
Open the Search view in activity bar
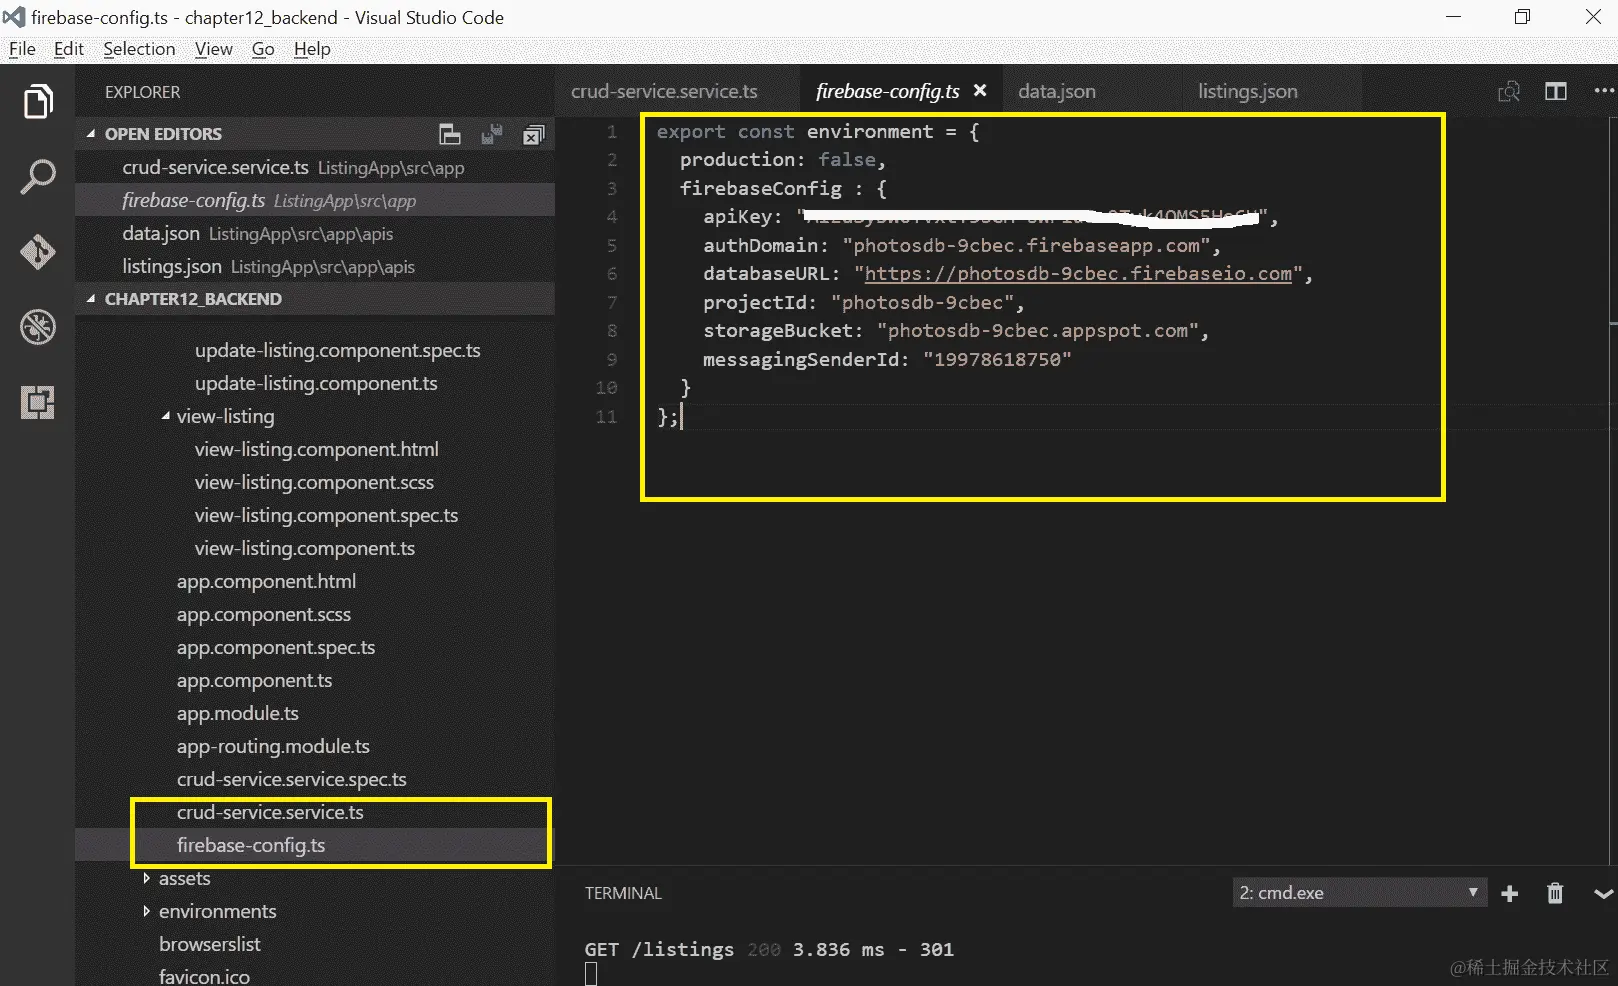(x=38, y=176)
